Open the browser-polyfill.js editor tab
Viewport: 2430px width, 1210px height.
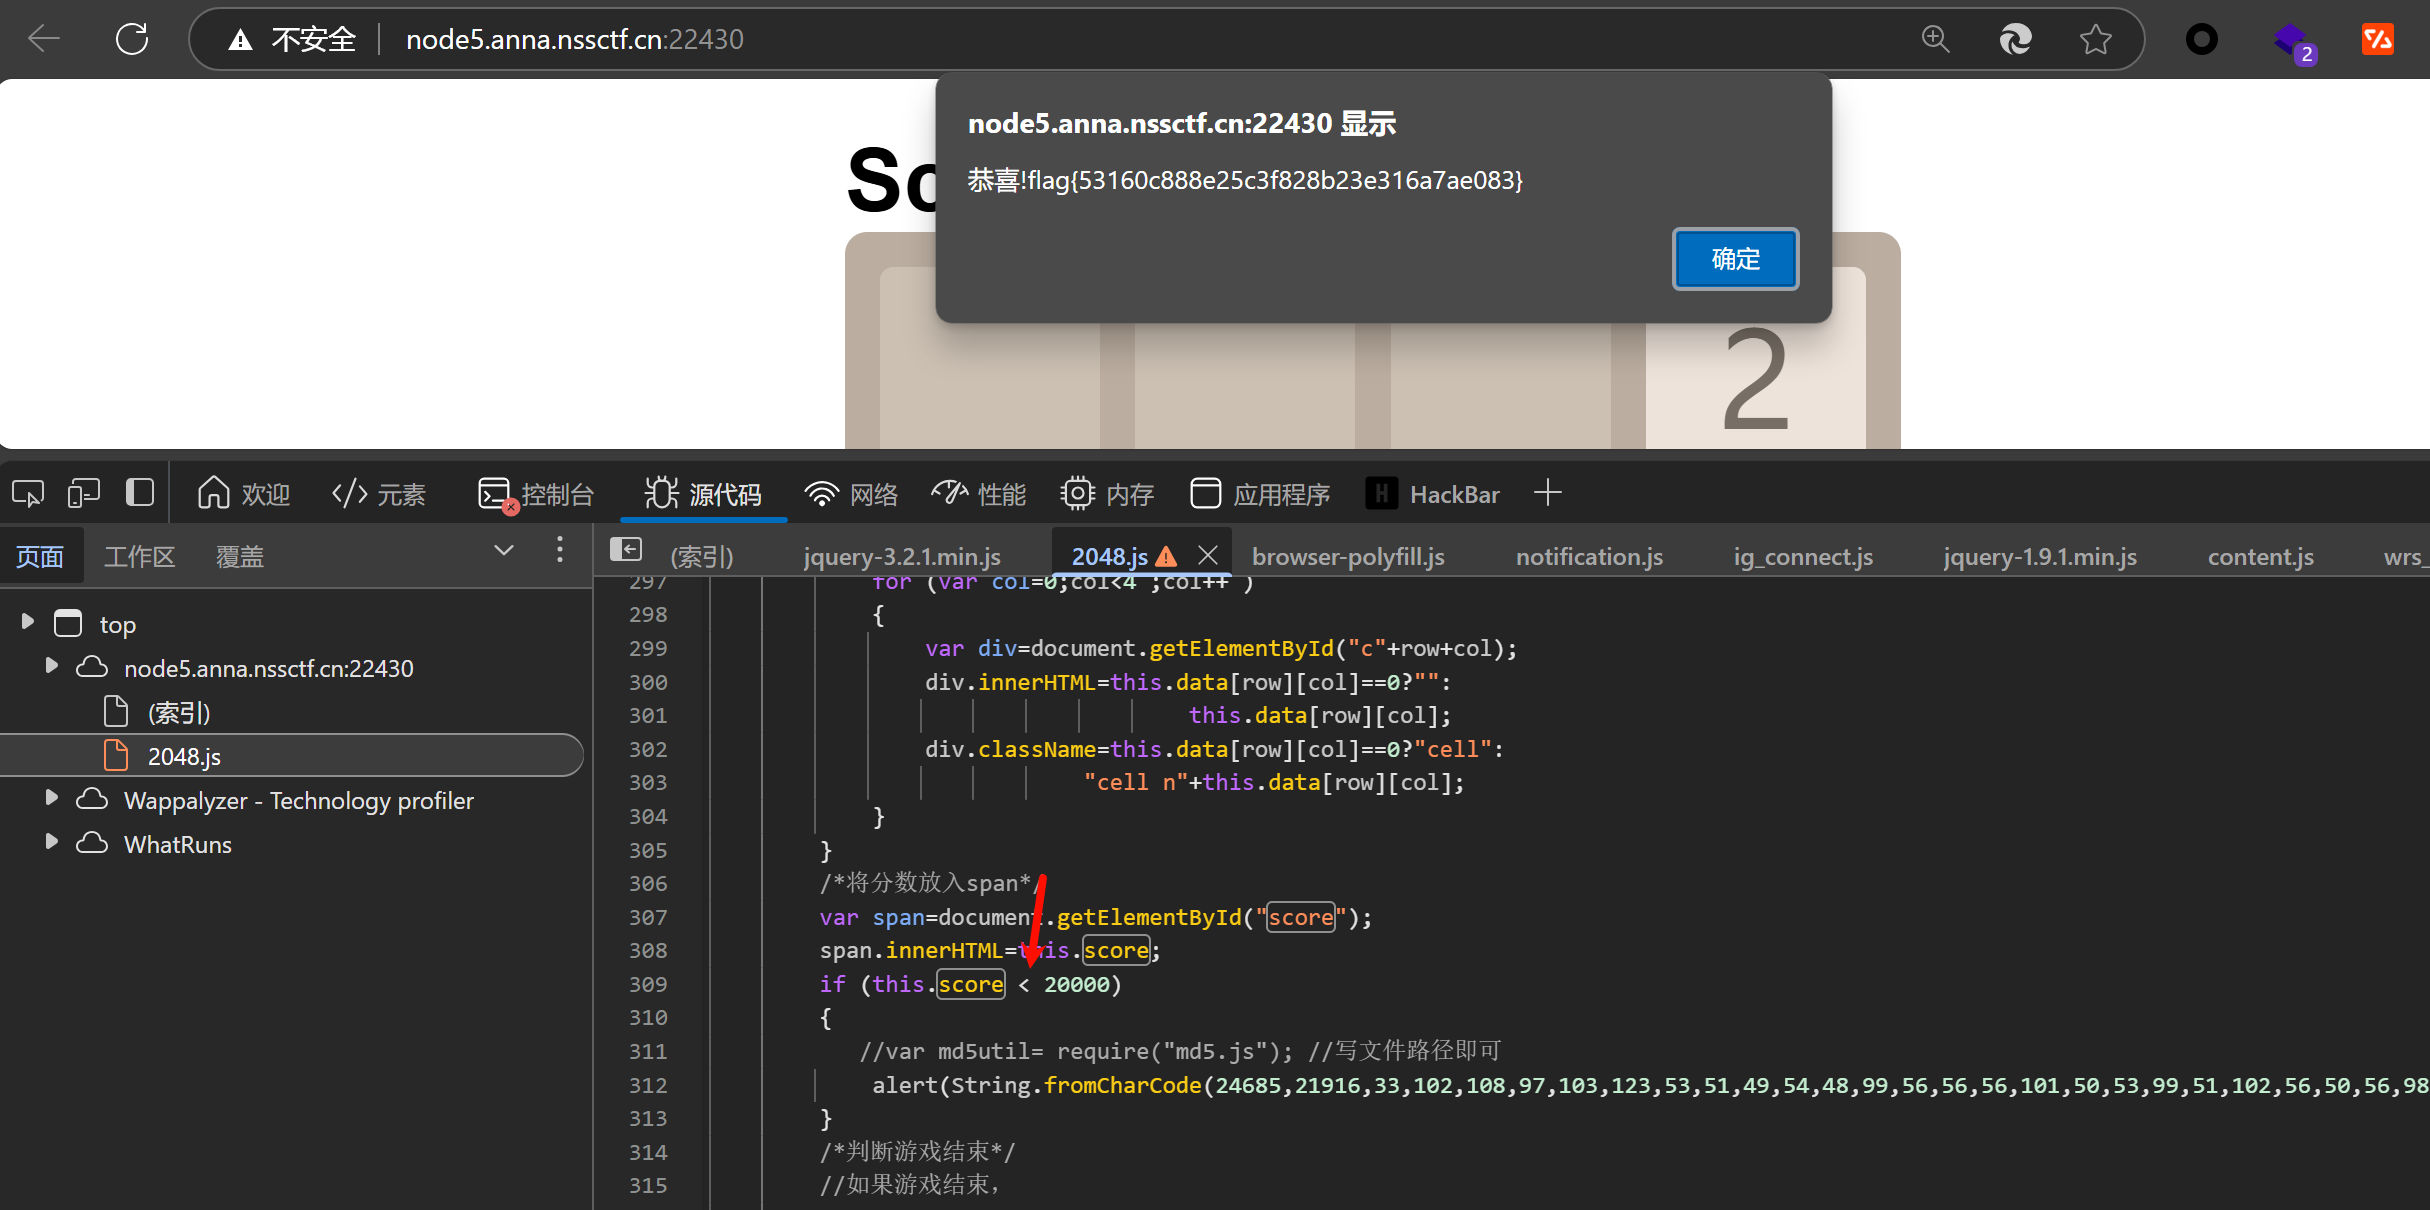[x=1348, y=557]
